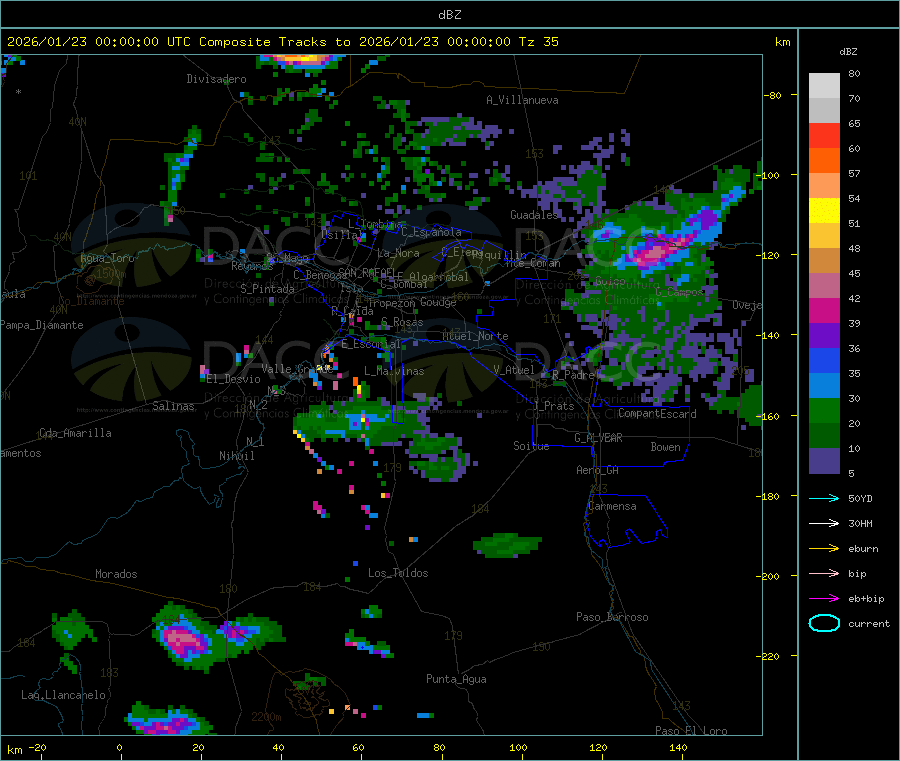Click the yellow eburn arrow legend icon
The height and width of the screenshot is (761, 900).
824,549
